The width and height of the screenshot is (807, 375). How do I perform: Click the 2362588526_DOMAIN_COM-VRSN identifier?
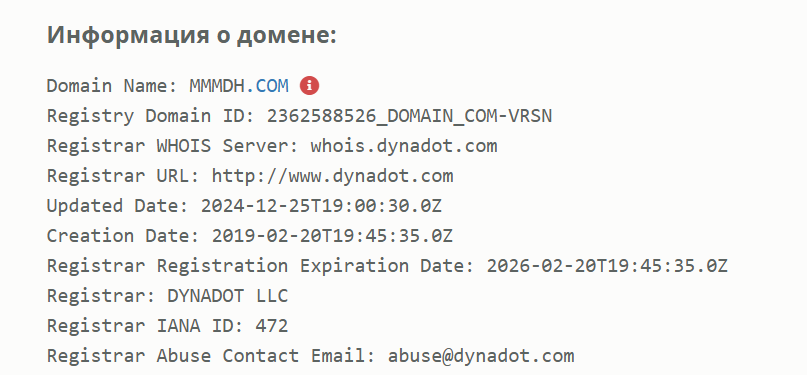pyautogui.click(x=409, y=116)
